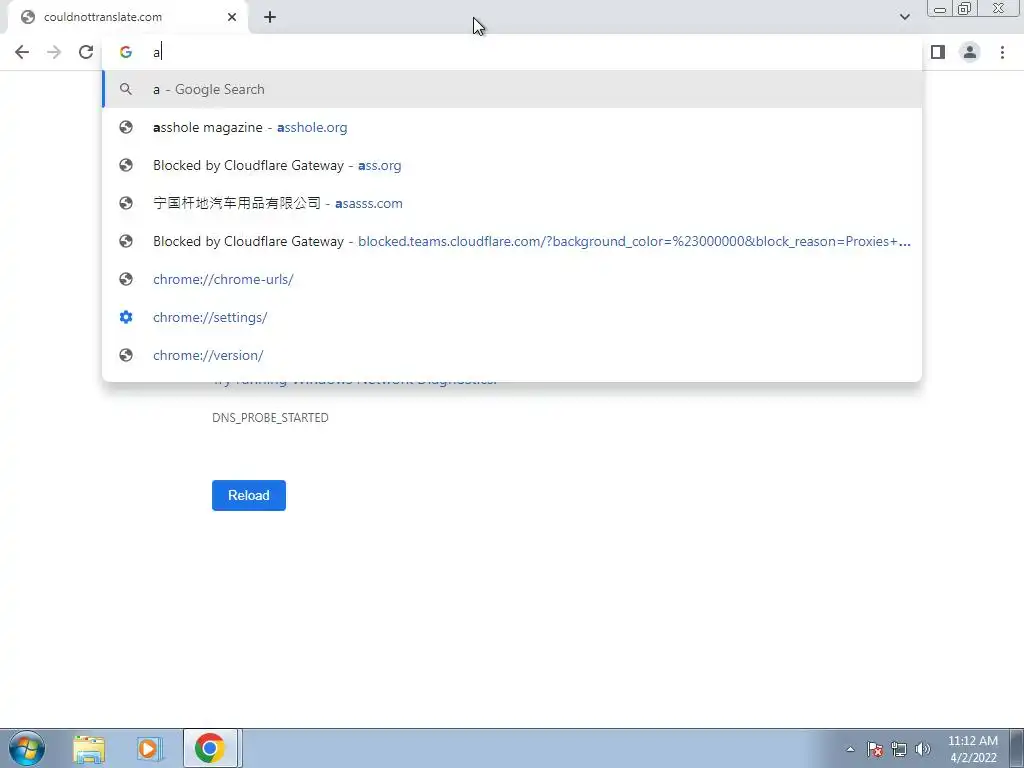Viewport: 1024px width, 768px height.
Task: Select the ass.org suggestion row
Action: (x=512, y=165)
